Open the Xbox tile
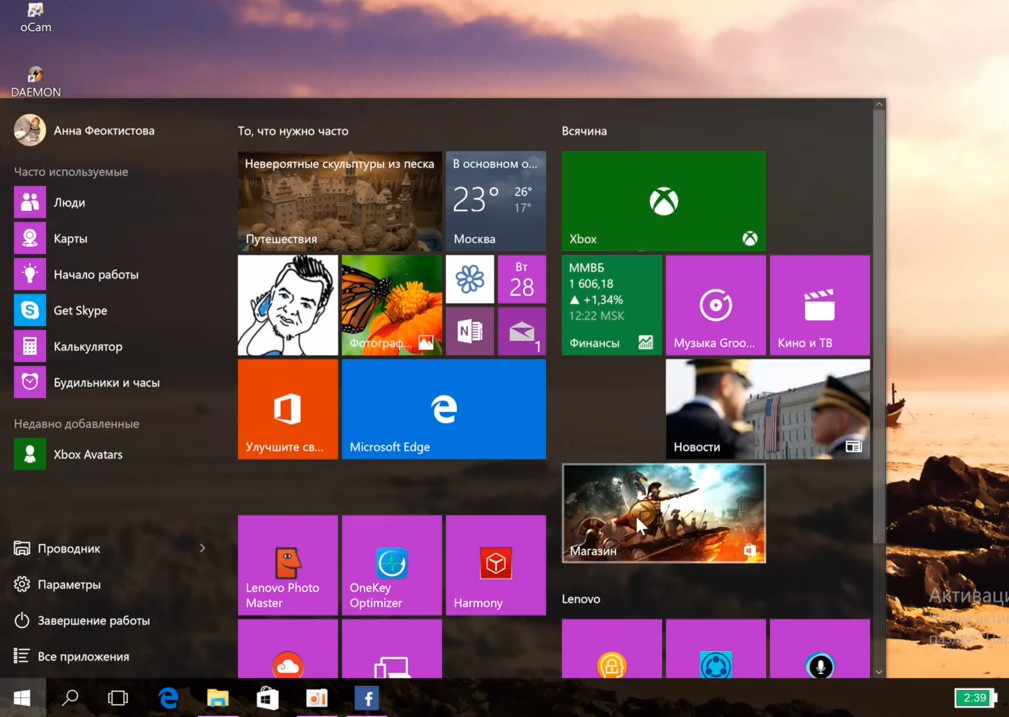1009x717 pixels. 663,201
